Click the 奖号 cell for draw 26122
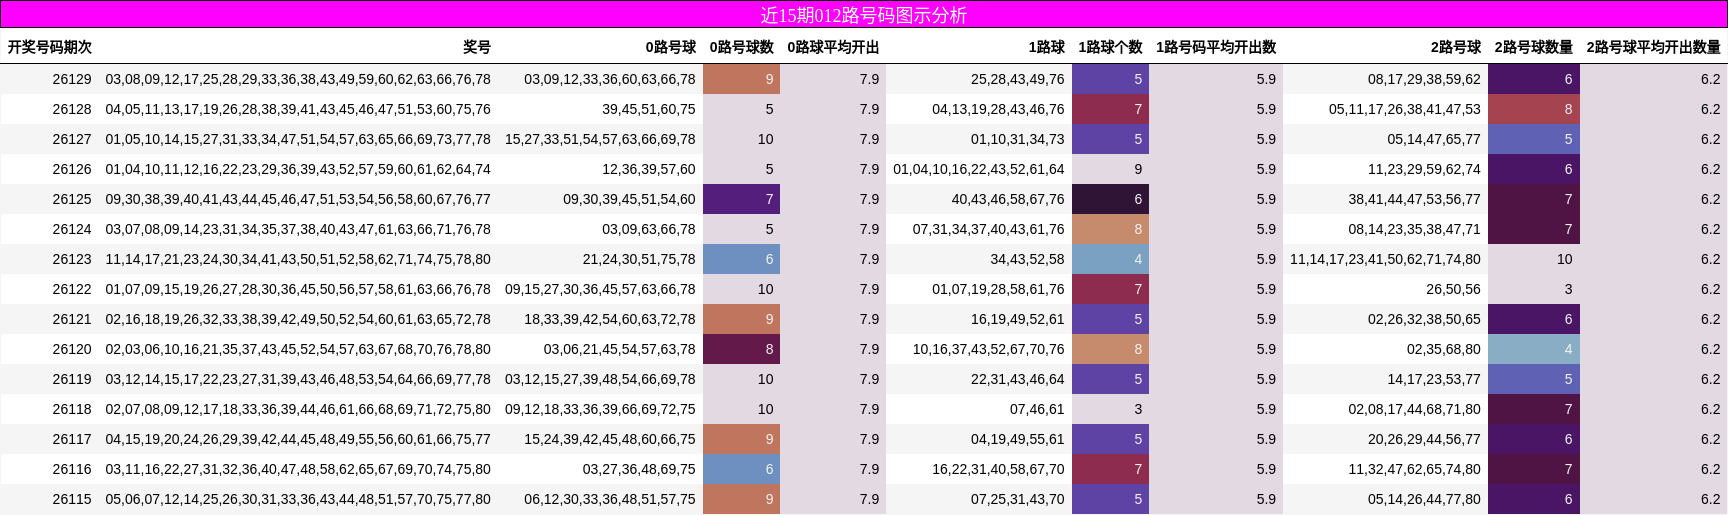Screen dimensions: 1728x515 298,289
